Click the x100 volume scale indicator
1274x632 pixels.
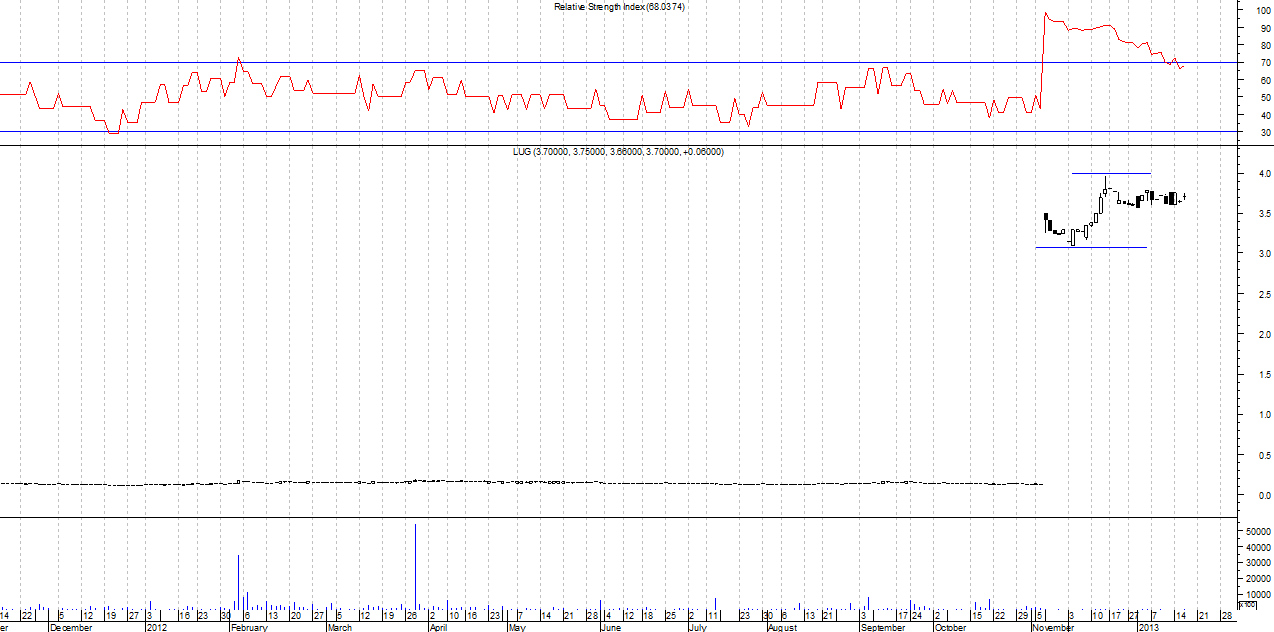1247,605
